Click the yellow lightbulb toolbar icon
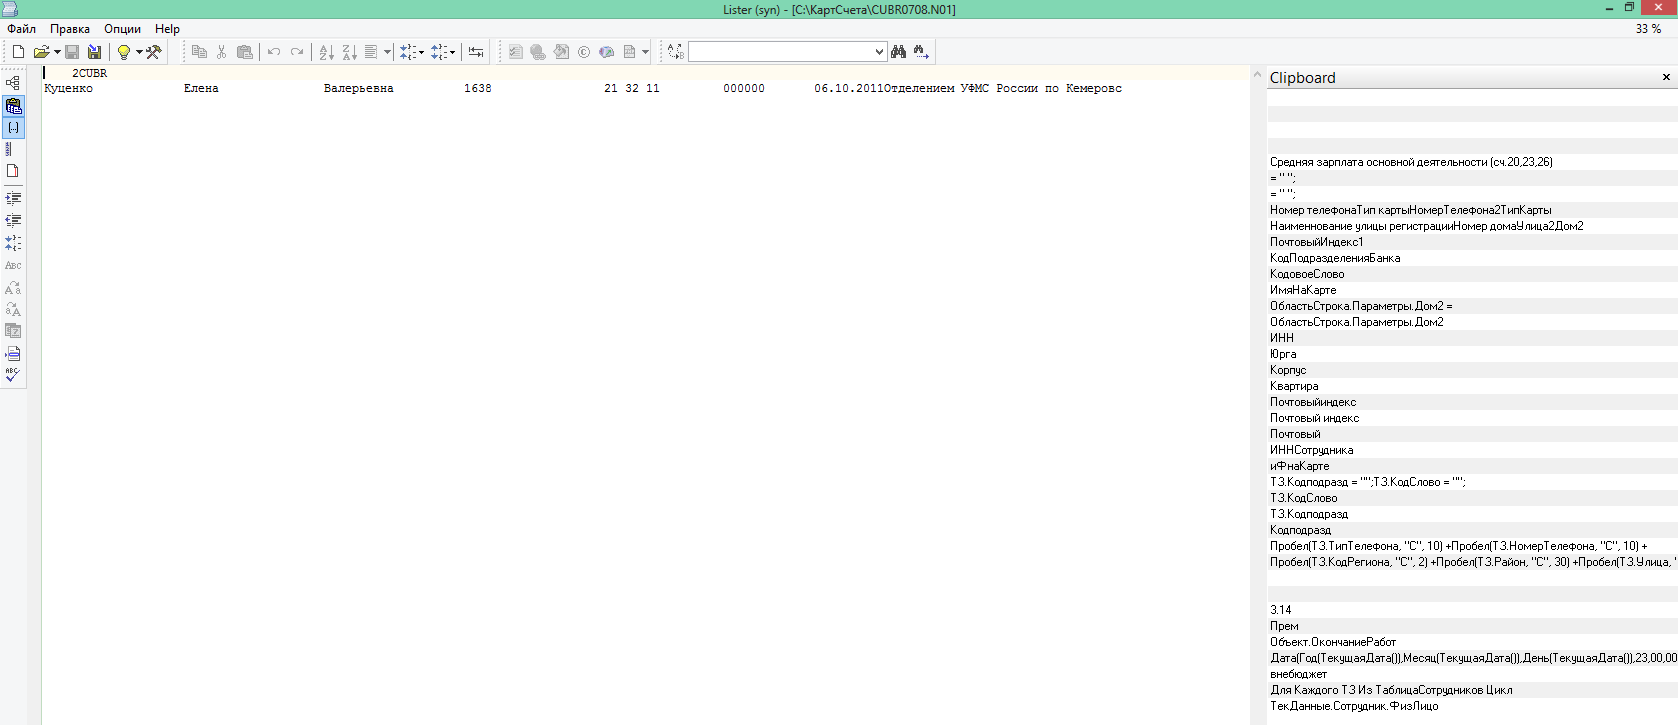Viewport: 1678px width, 725px height. pos(124,52)
